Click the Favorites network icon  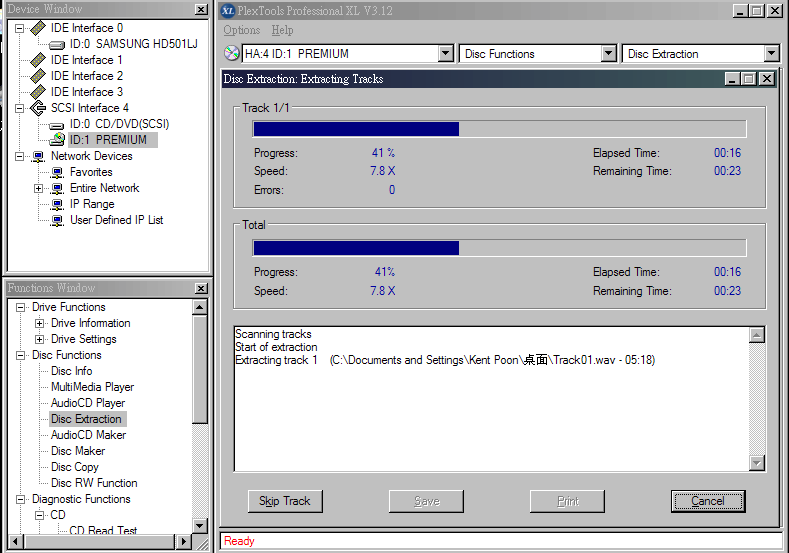tap(57, 172)
